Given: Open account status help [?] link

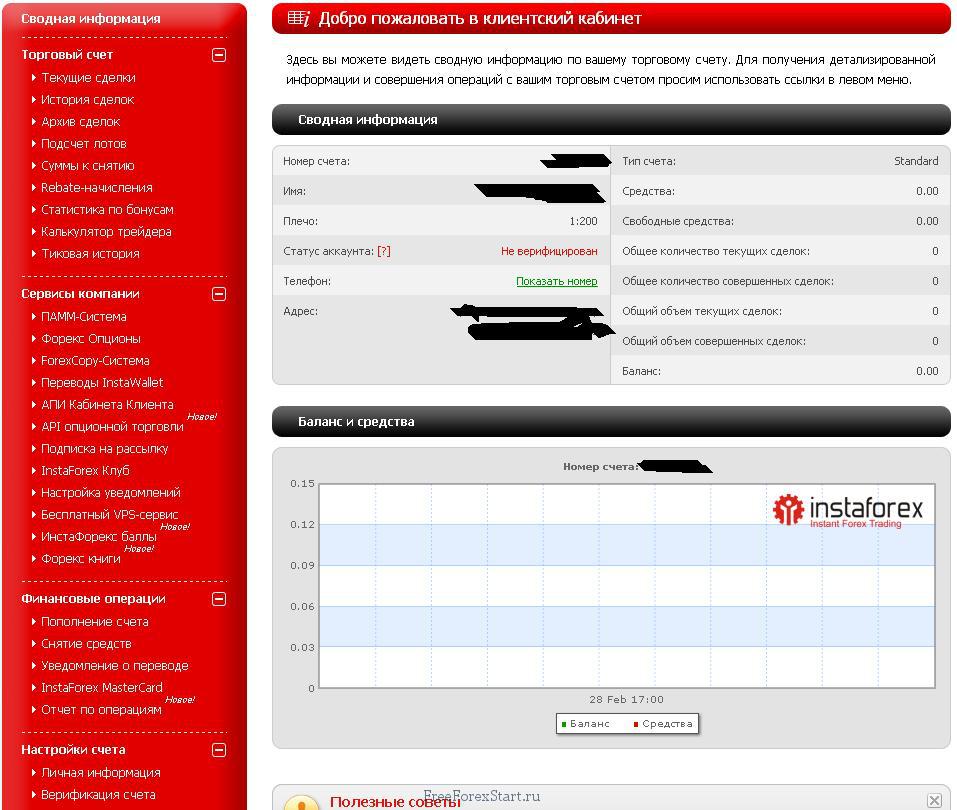Looking at the screenshot, I should (384, 252).
